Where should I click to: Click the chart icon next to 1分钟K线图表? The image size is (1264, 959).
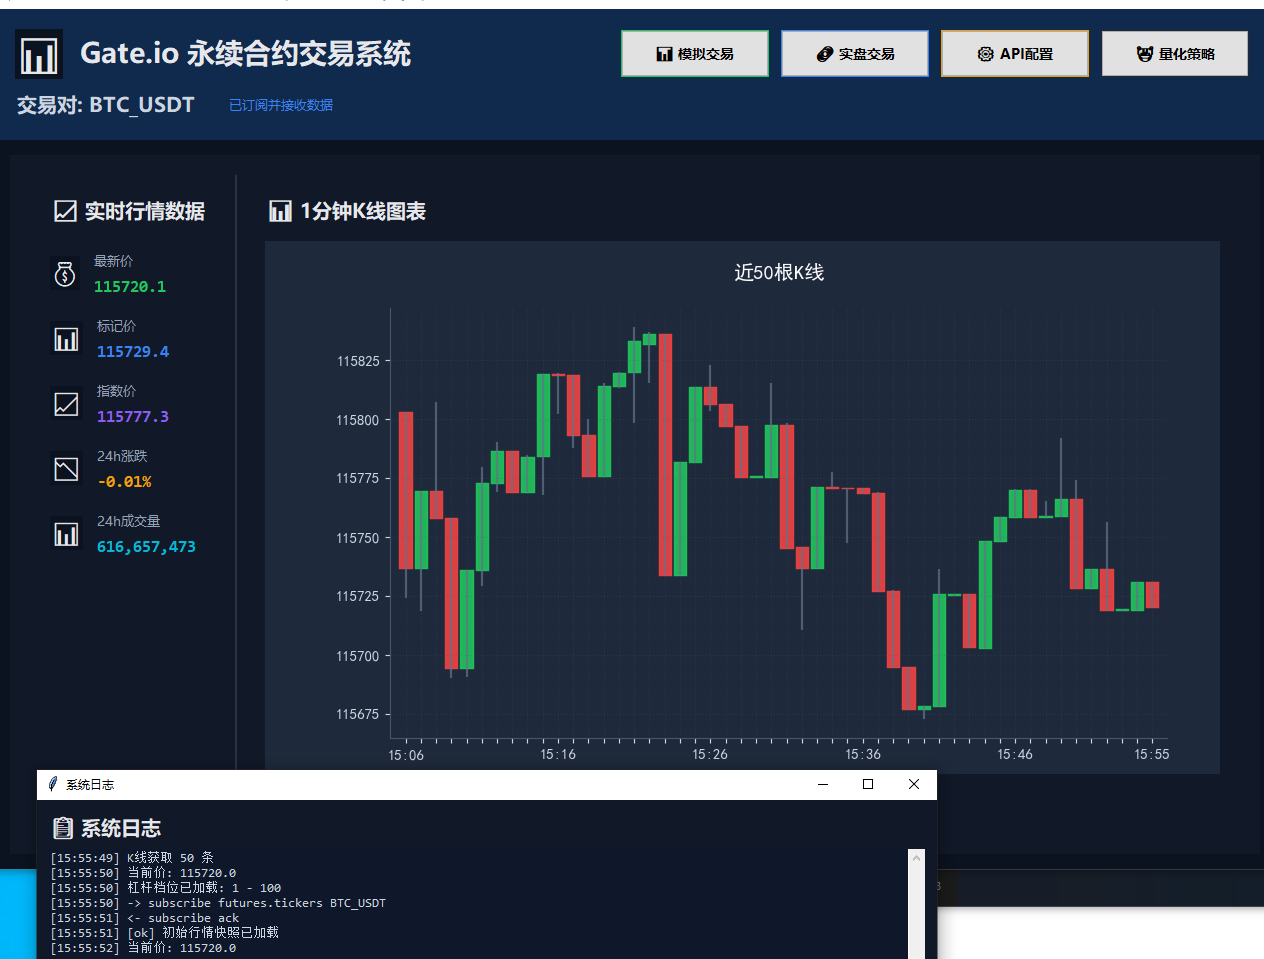[280, 211]
